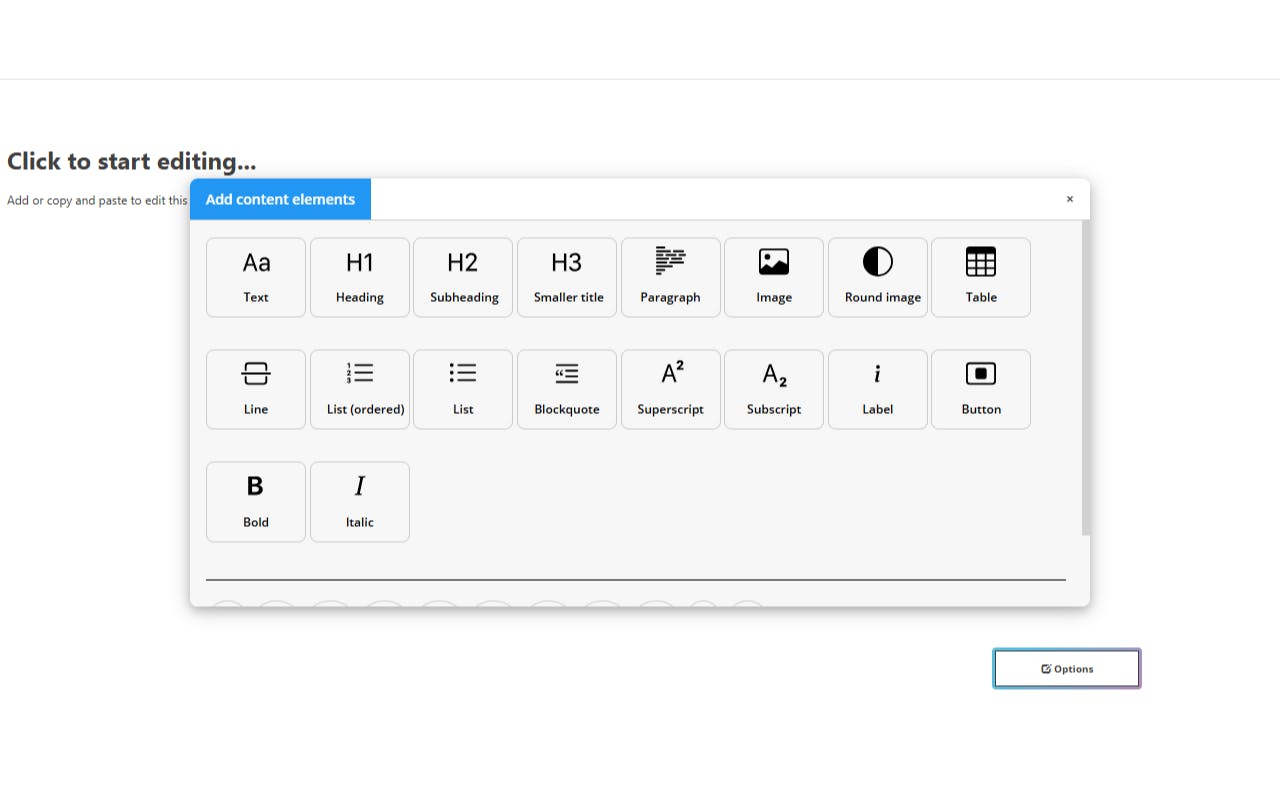Click the 'Click to start editing...' heading
The height and width of the screenshot is (800, 1280).
131,161
